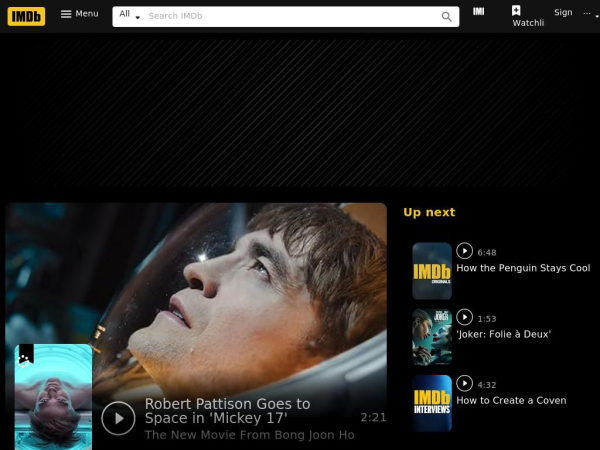Open IMDb Originals Penguin thumbnail
Screen dimensions: 600x450
pos(432,271)
